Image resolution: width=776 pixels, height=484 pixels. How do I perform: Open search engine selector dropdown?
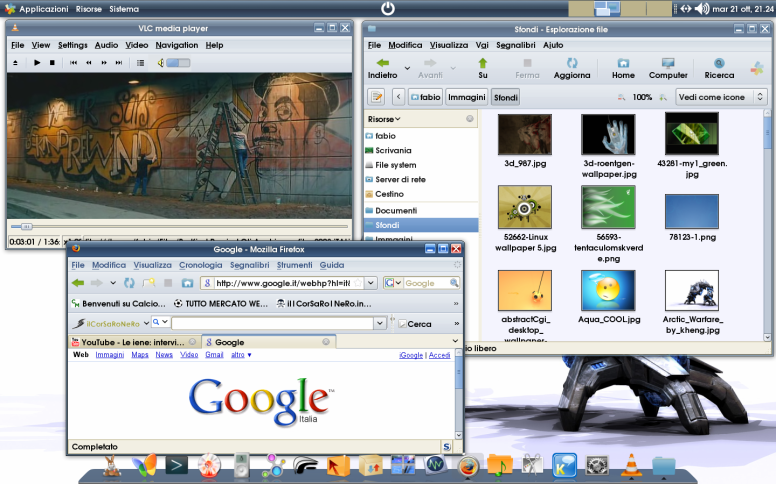point(393,283)
